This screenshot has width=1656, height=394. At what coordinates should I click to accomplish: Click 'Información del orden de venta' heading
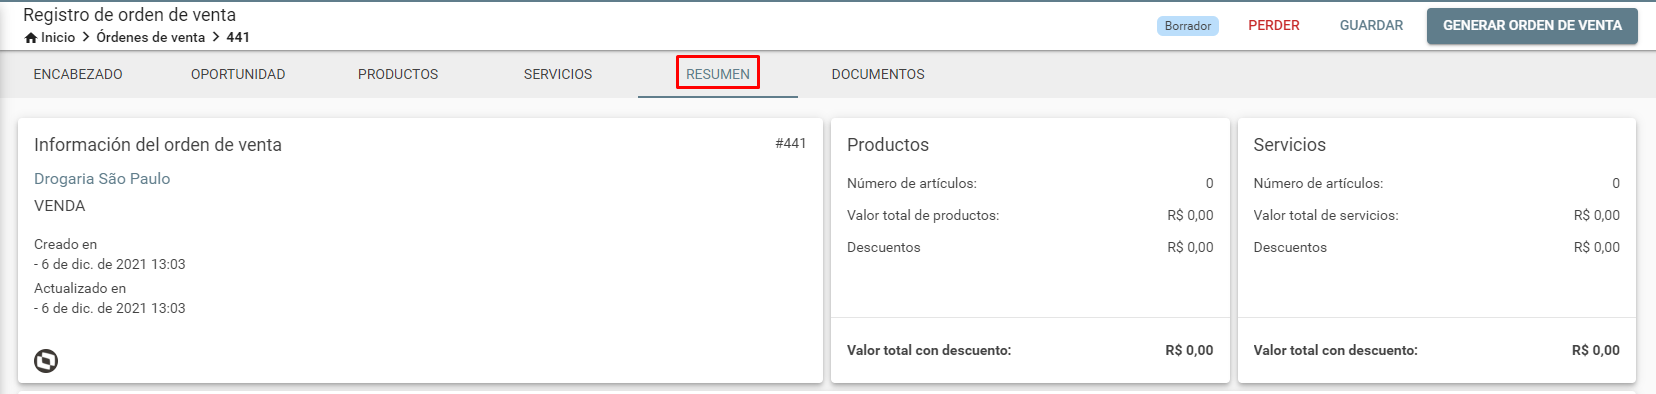[158, 145]
